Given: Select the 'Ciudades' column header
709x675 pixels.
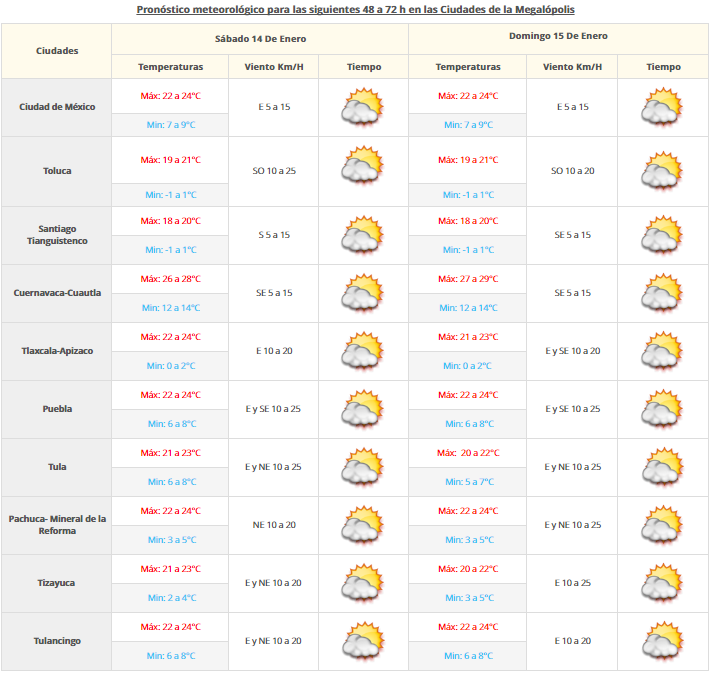Looking at the screenshot, I should click(x=57, y=51).
